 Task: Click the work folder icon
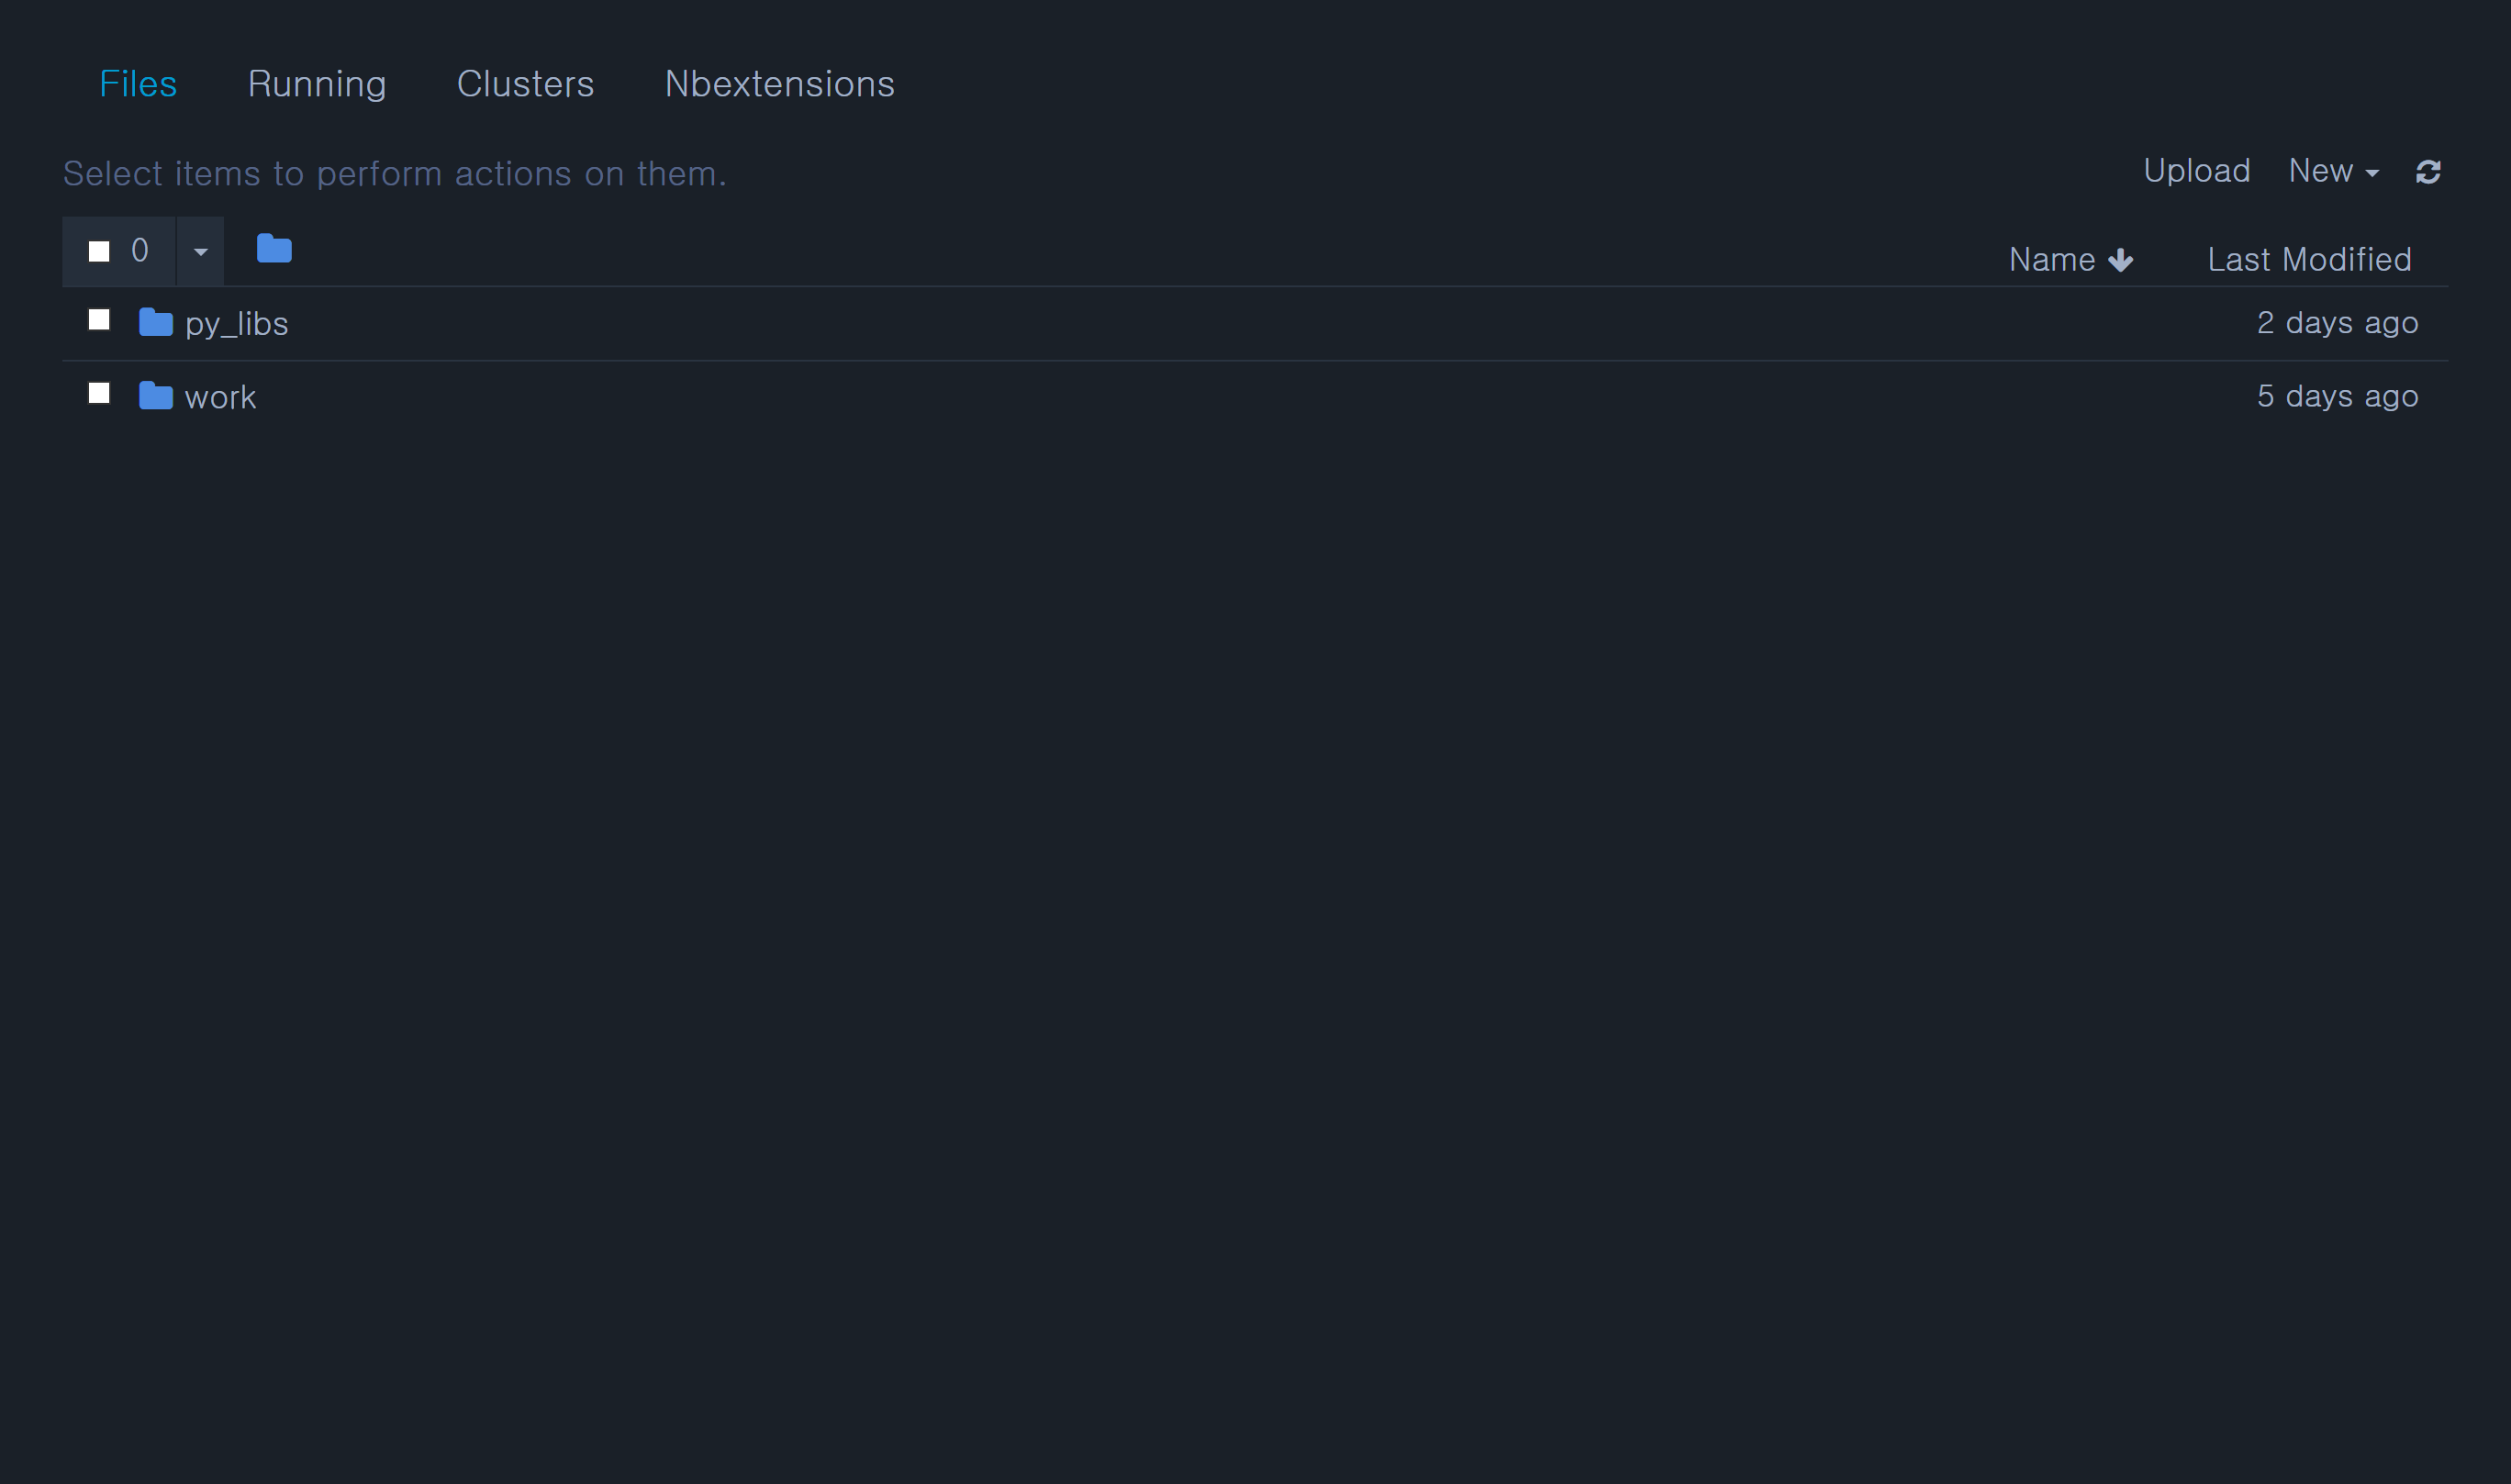(156, 397)
